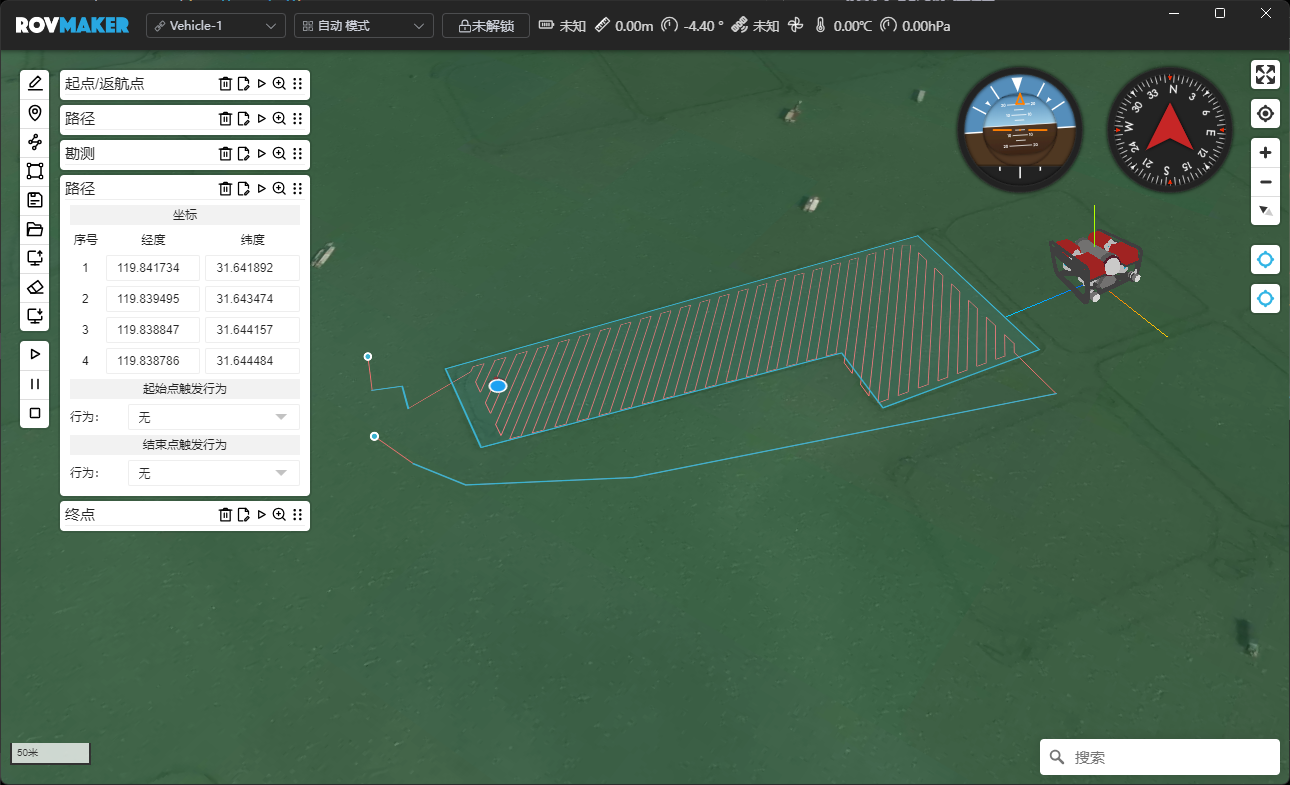The height and width of the screenshot is (785, 1290).
Task: Click the compass heading indicator
Action: pos(1168,129)
